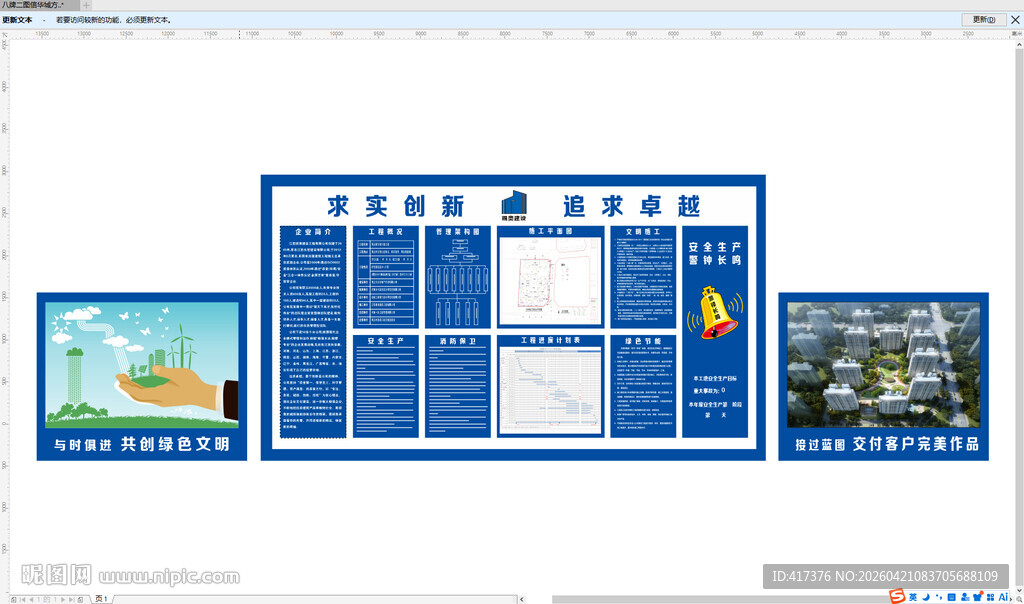
Task: Select the 求实创新 headline text
Action: (x=396, y=206)
